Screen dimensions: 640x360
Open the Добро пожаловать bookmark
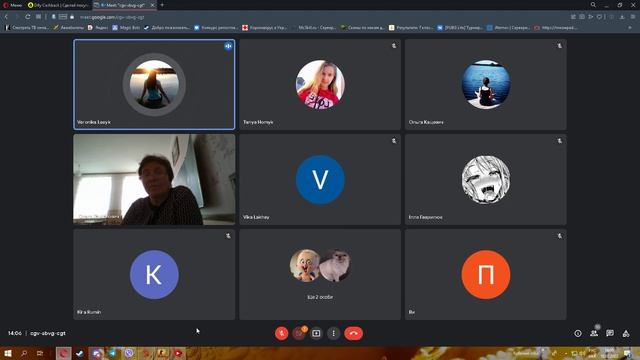point(167,28)
